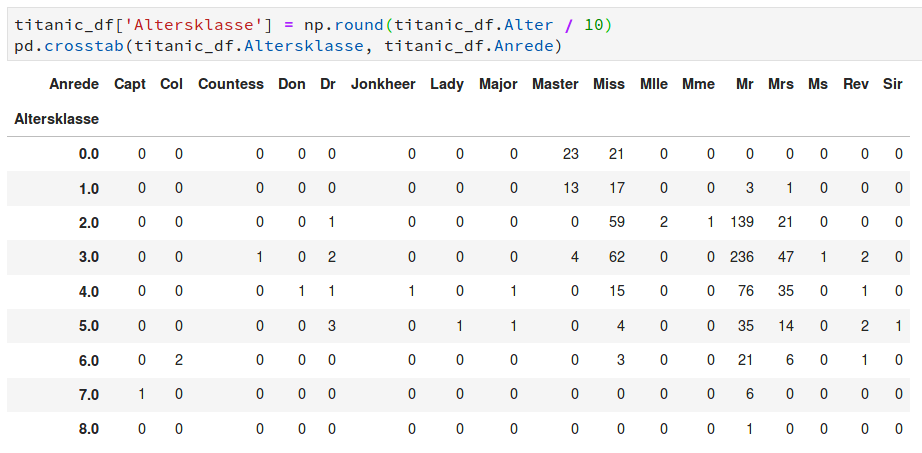Select the row label 8.0
Image resolution: width=922 pixels, height=453 pixels.
pos(89,429)
